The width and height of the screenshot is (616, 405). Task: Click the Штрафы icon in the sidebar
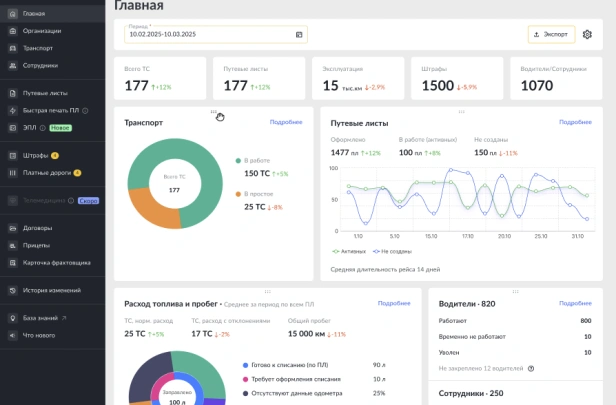(x=13, y=156)
